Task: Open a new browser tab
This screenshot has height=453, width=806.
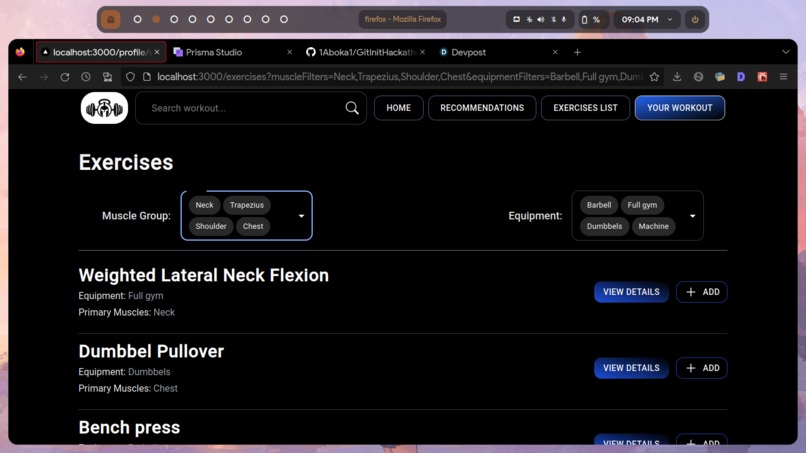Action: [577, 52]
